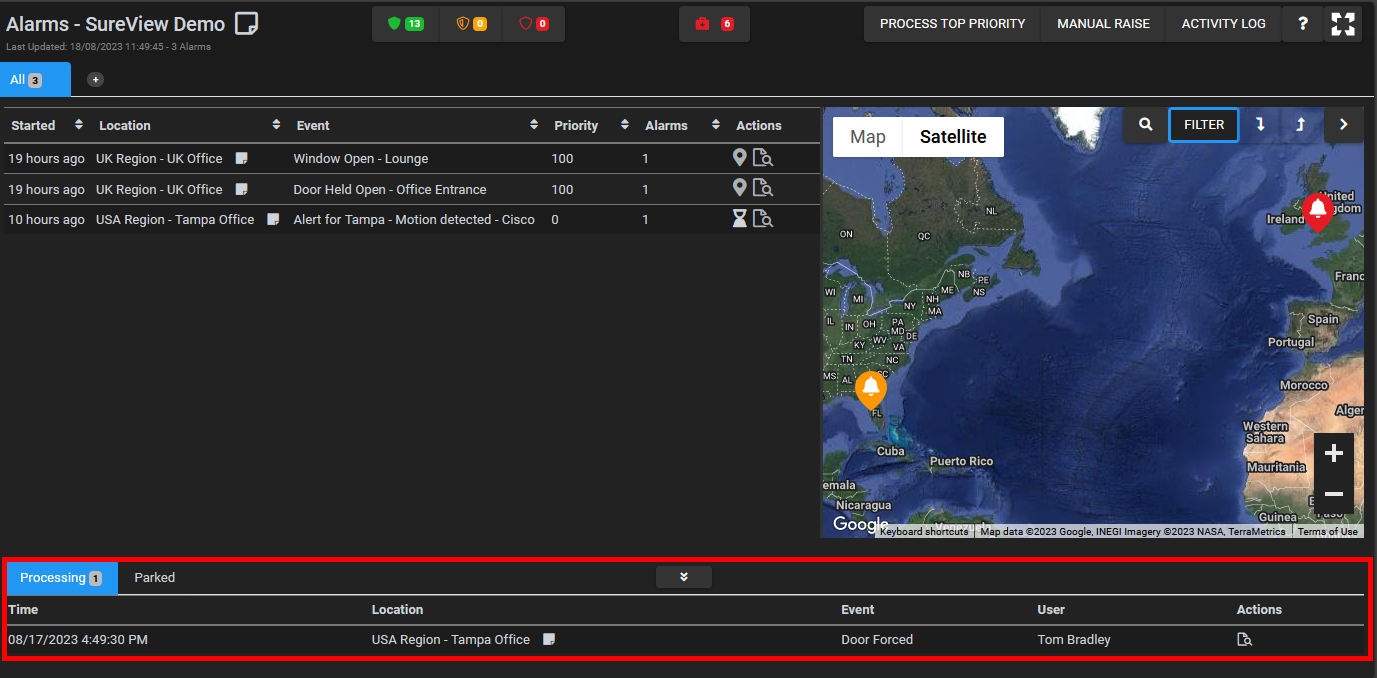1377x678 pixels.
Task: Open the help question mark button
Action: (x=1302, y=24)
